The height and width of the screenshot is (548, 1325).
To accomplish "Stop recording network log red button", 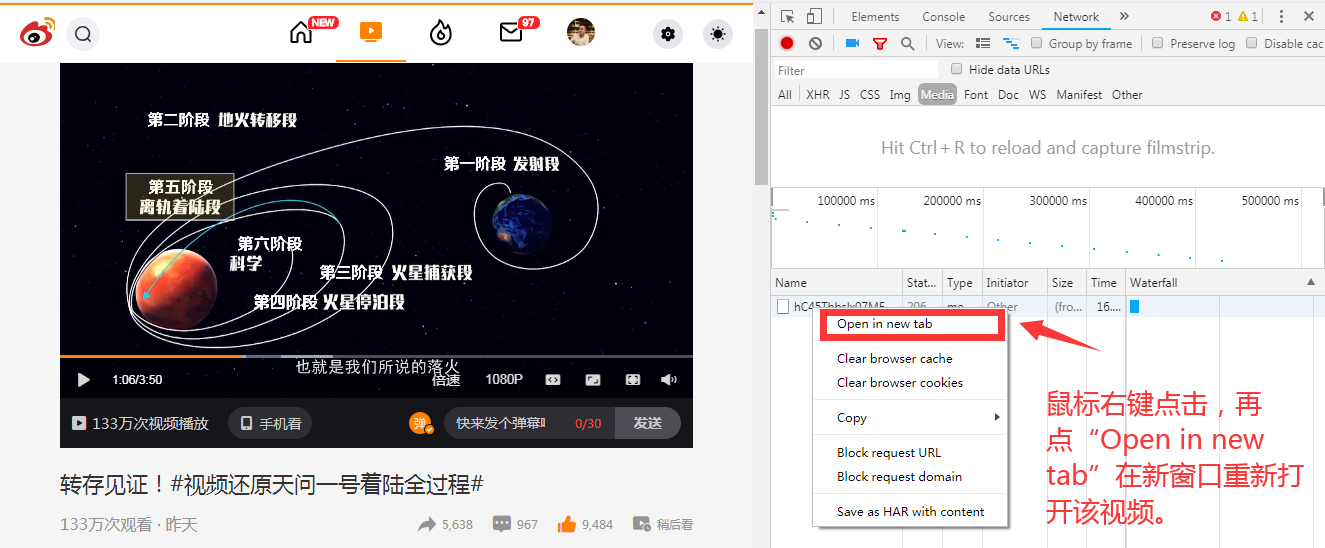I will (x=787, y=43).
